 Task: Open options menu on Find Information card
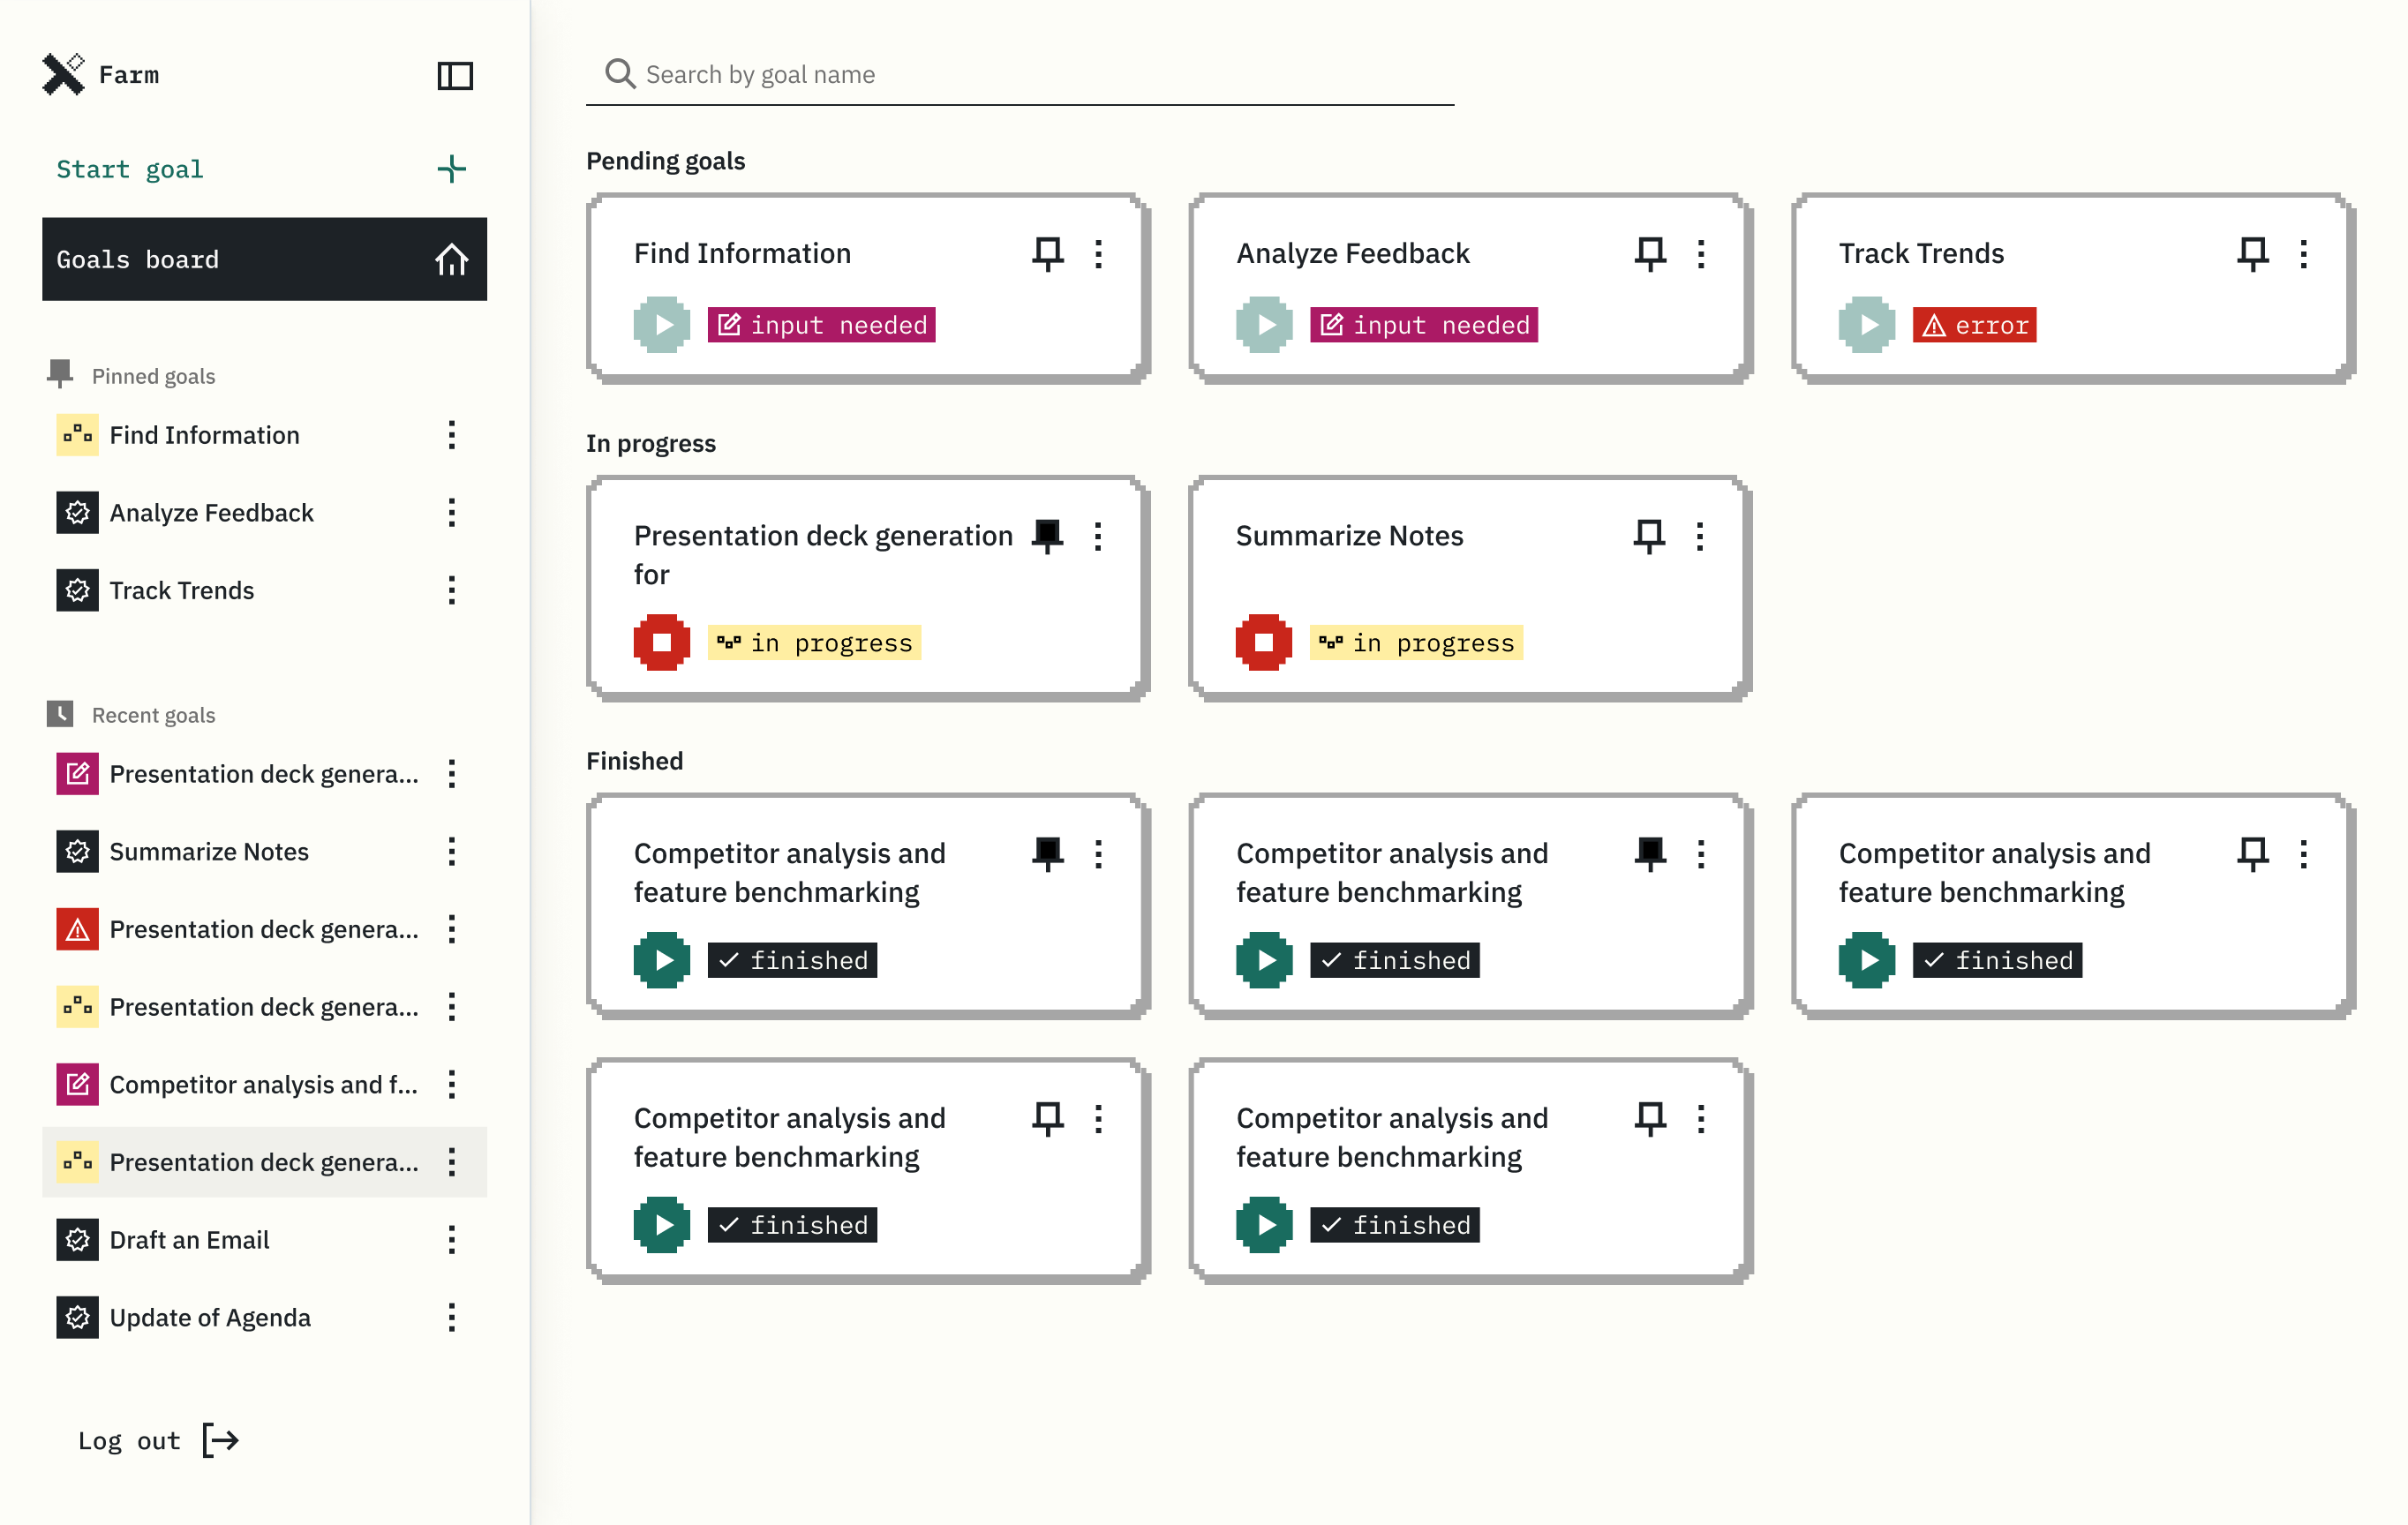(1098, 254)
